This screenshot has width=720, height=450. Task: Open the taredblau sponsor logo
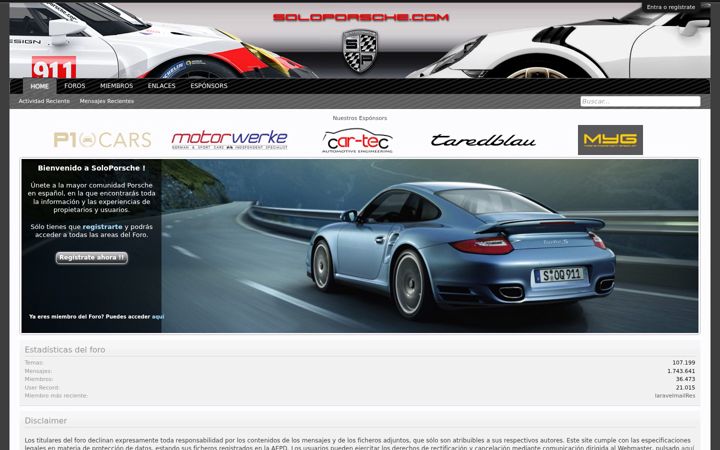(483, 140)
